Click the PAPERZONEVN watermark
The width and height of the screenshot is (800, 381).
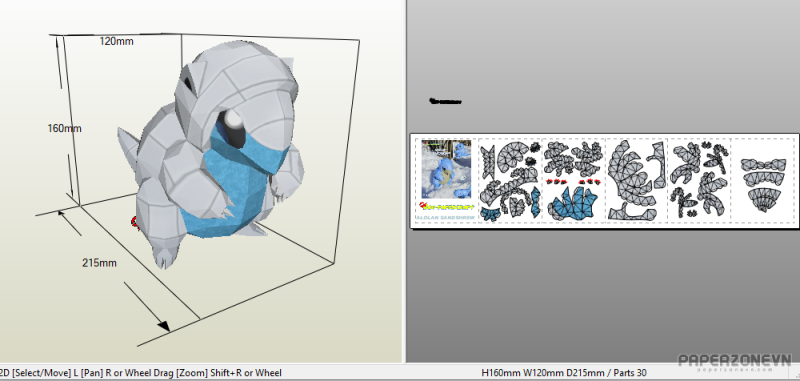735,361
